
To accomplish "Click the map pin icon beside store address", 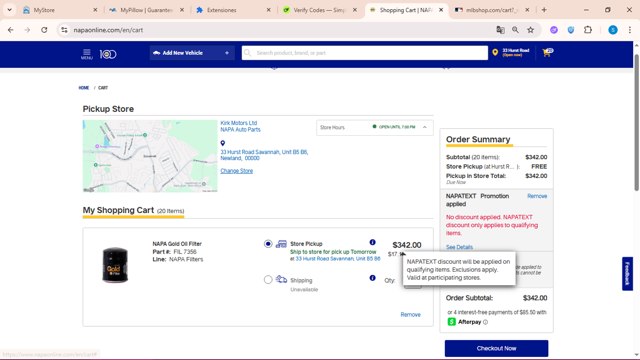I will [x=222, y=143].
